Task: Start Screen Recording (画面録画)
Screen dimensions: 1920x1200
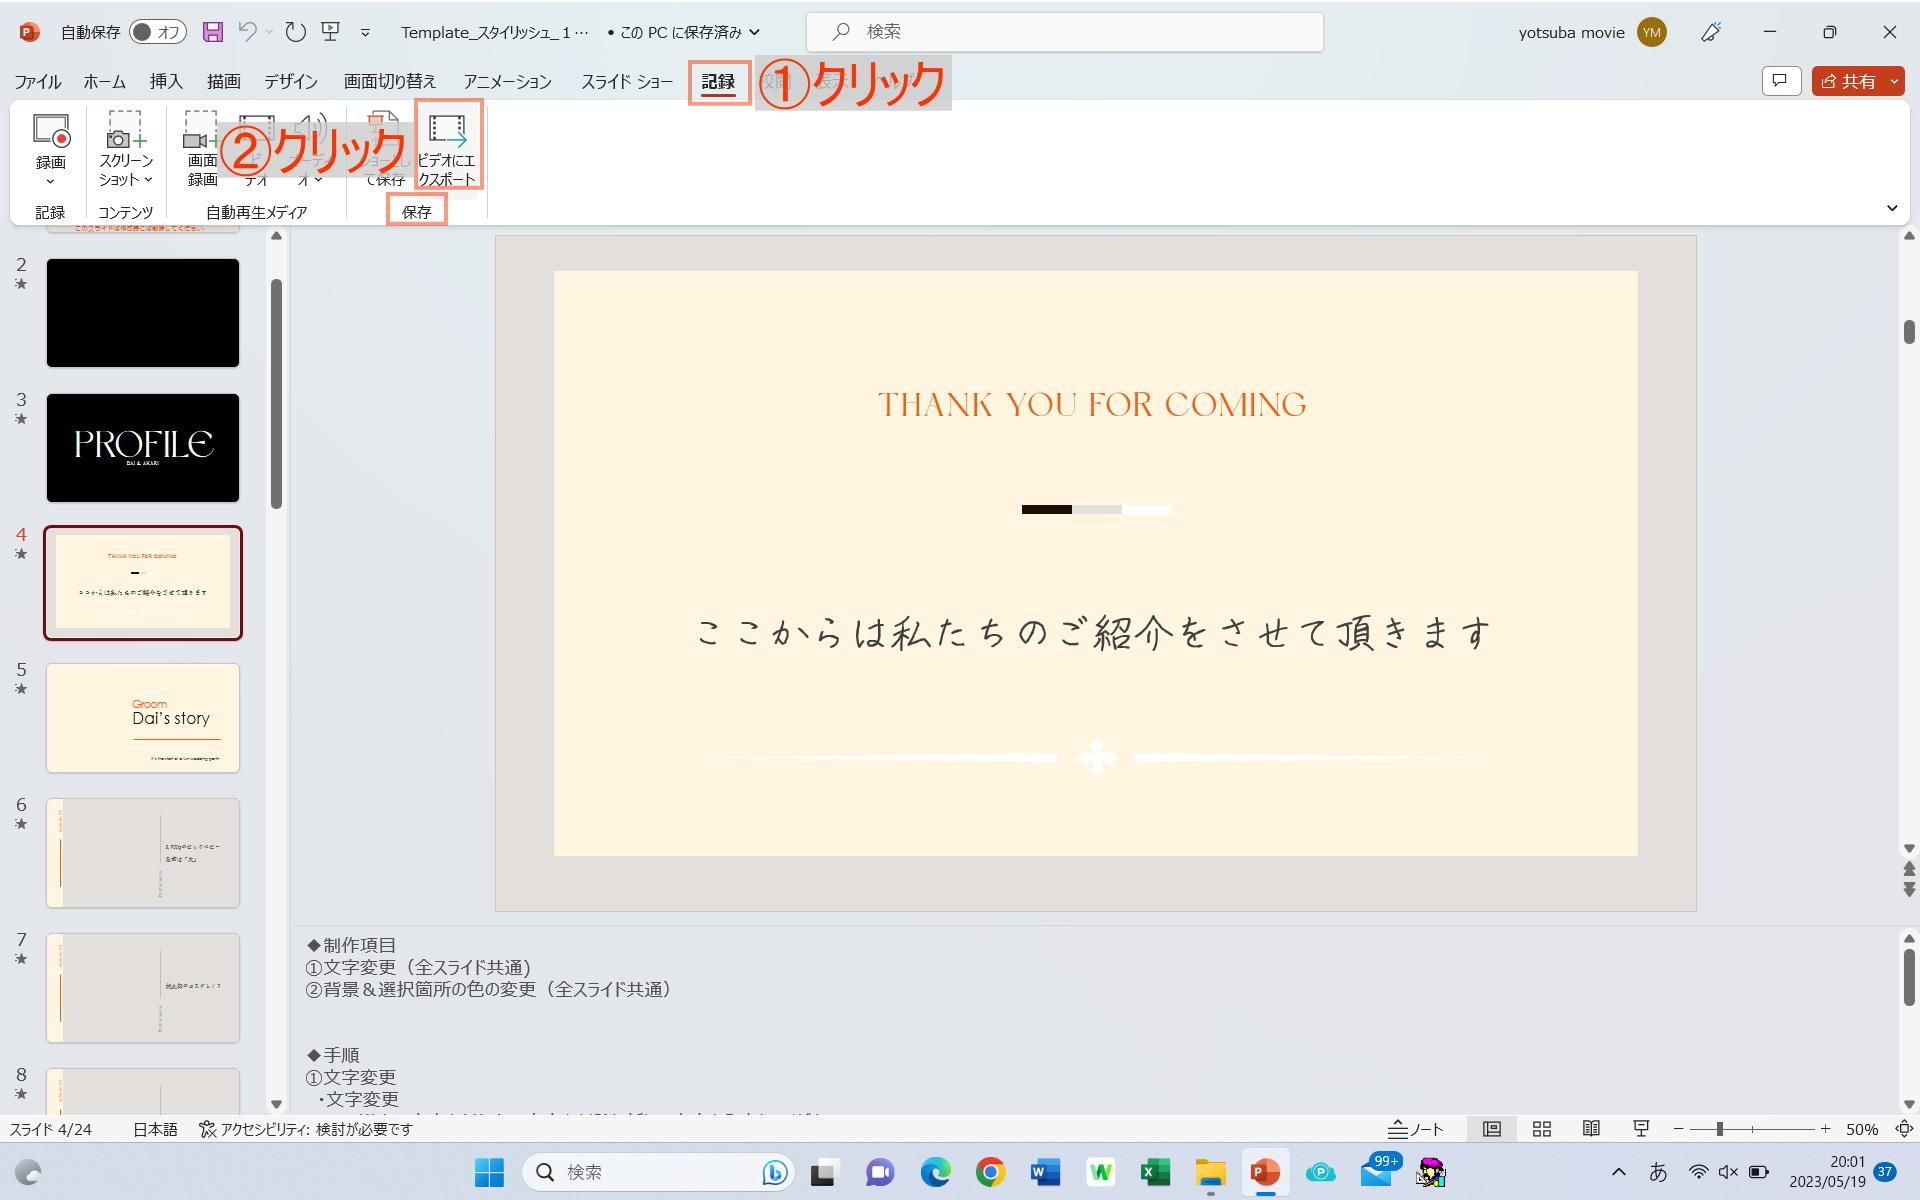Action: point(201,148)
